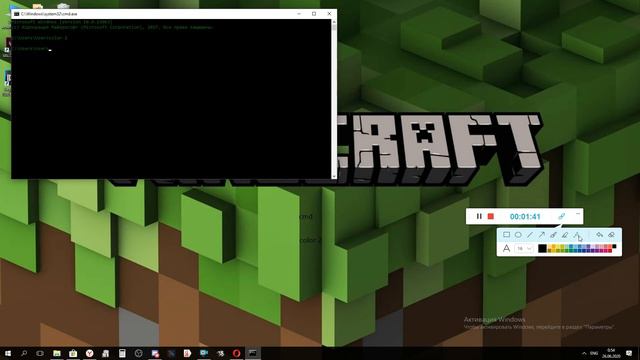Open the Calculator taskbar icon
Image resolution: width=640 pixels, height=360 pixels.
pos(122,353)
